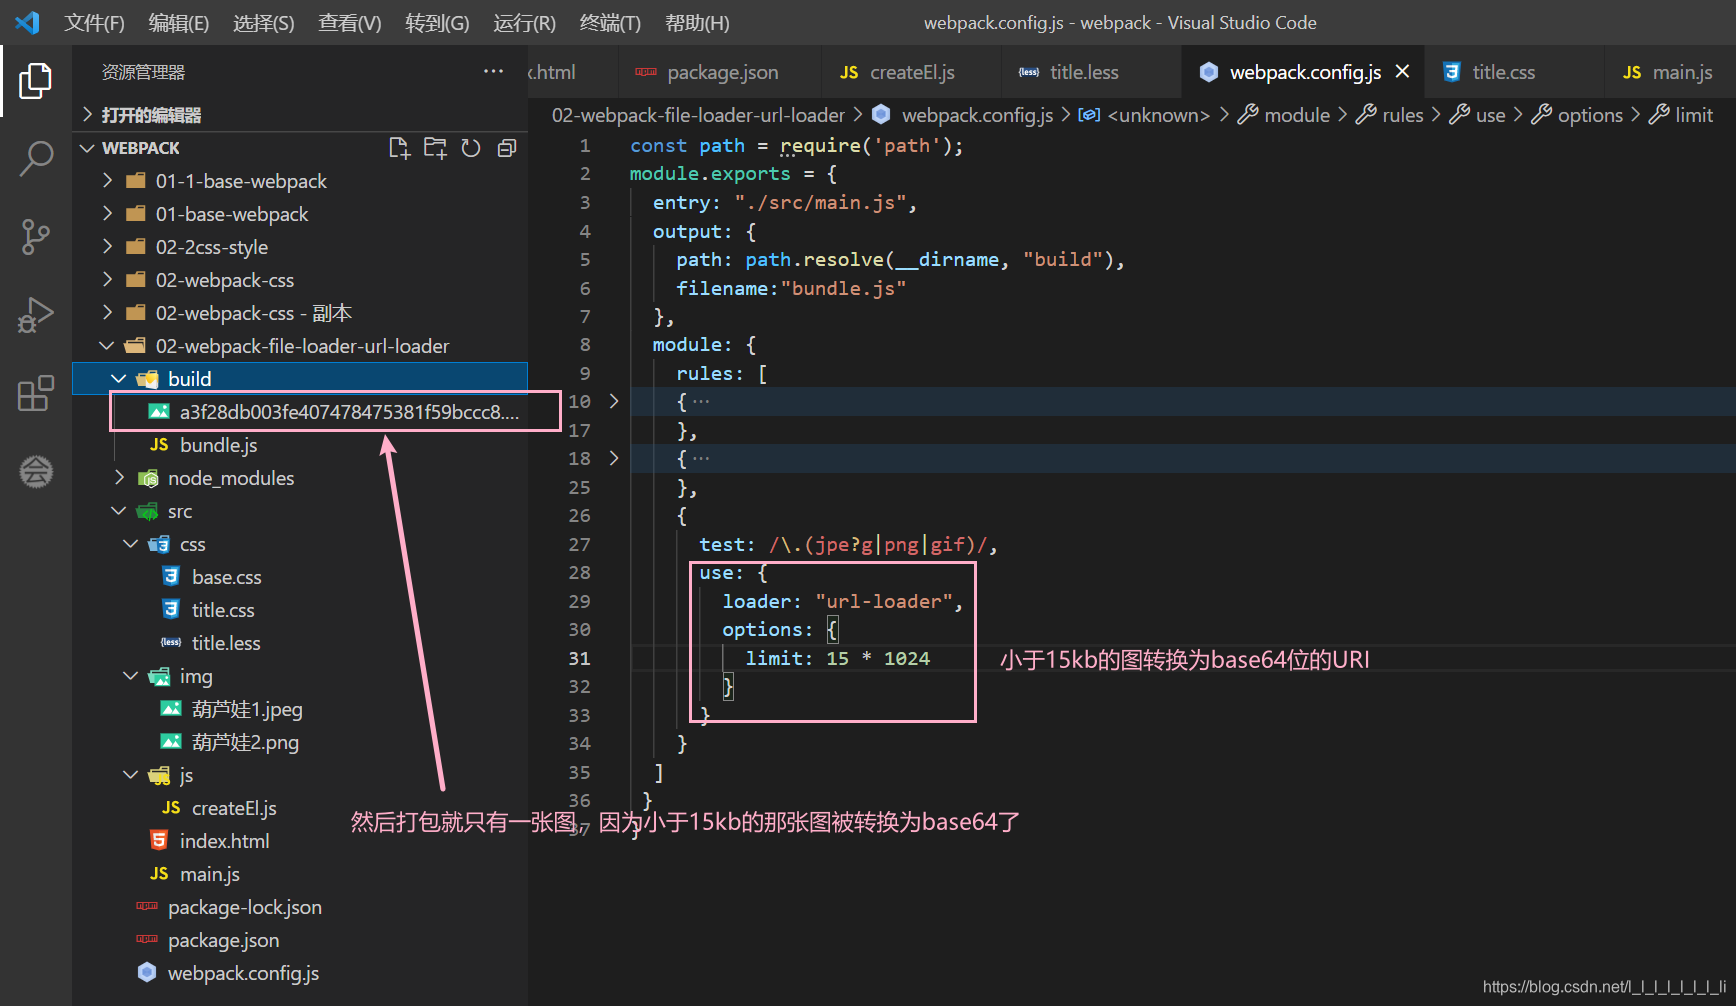
Task: Click the New File icon in Explorer
Action: tap(399, 147)
